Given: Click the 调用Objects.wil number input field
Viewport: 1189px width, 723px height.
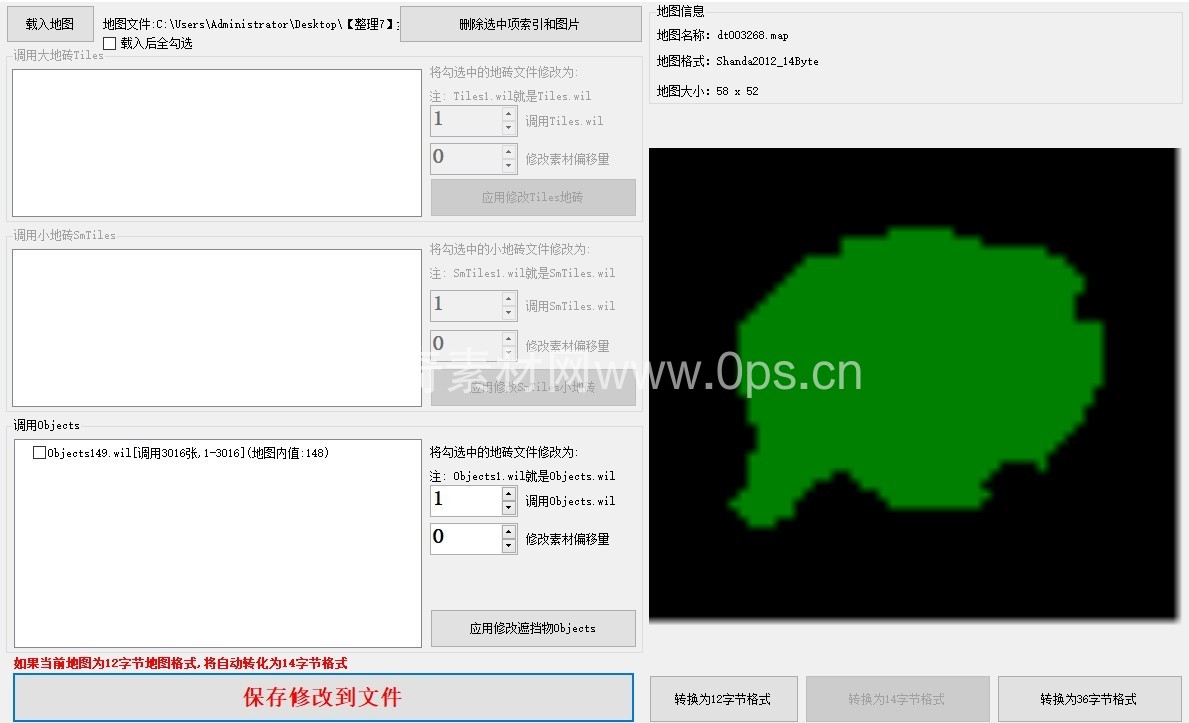Looking at the screenshot, I should [465, 501].
